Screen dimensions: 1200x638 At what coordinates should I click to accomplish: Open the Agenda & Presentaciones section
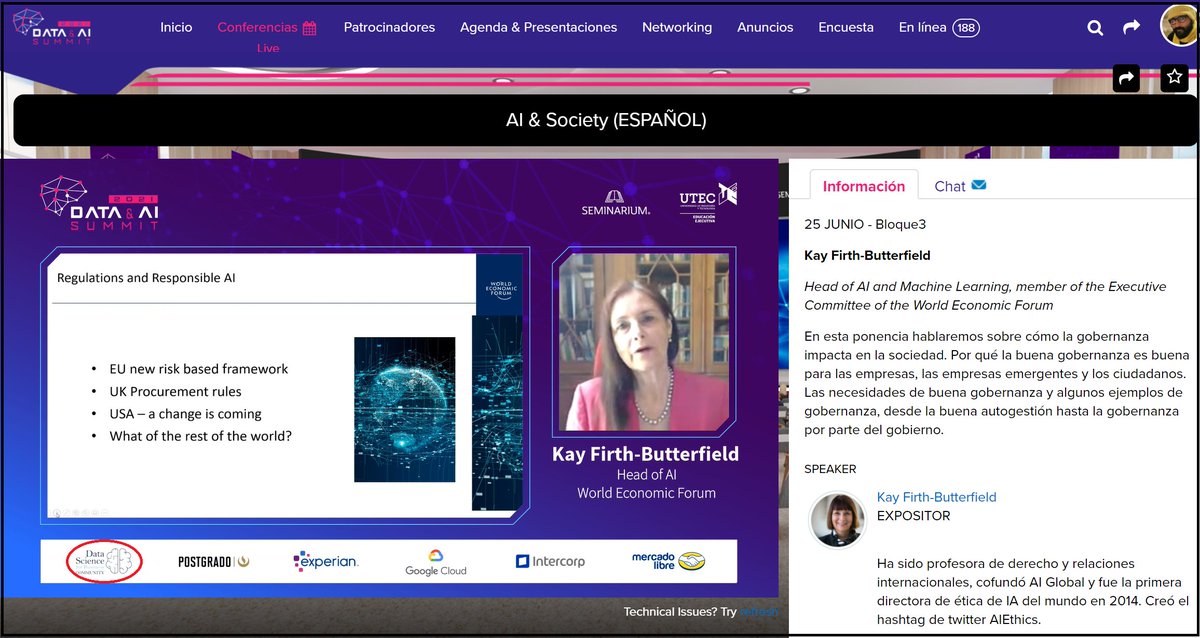click(538, 28)
